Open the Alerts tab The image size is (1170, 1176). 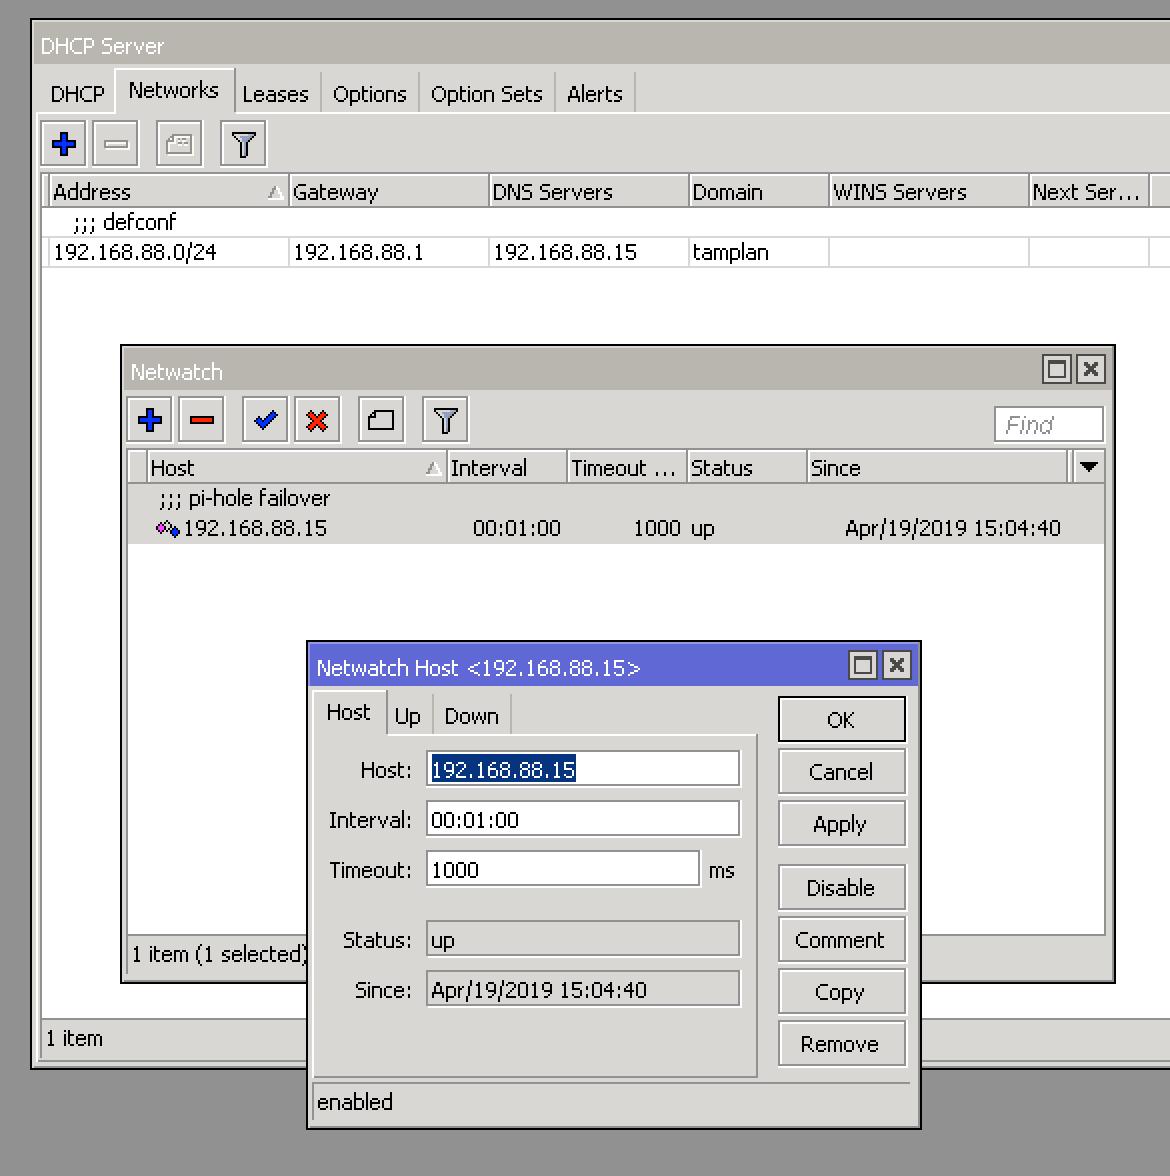point(595,94)
